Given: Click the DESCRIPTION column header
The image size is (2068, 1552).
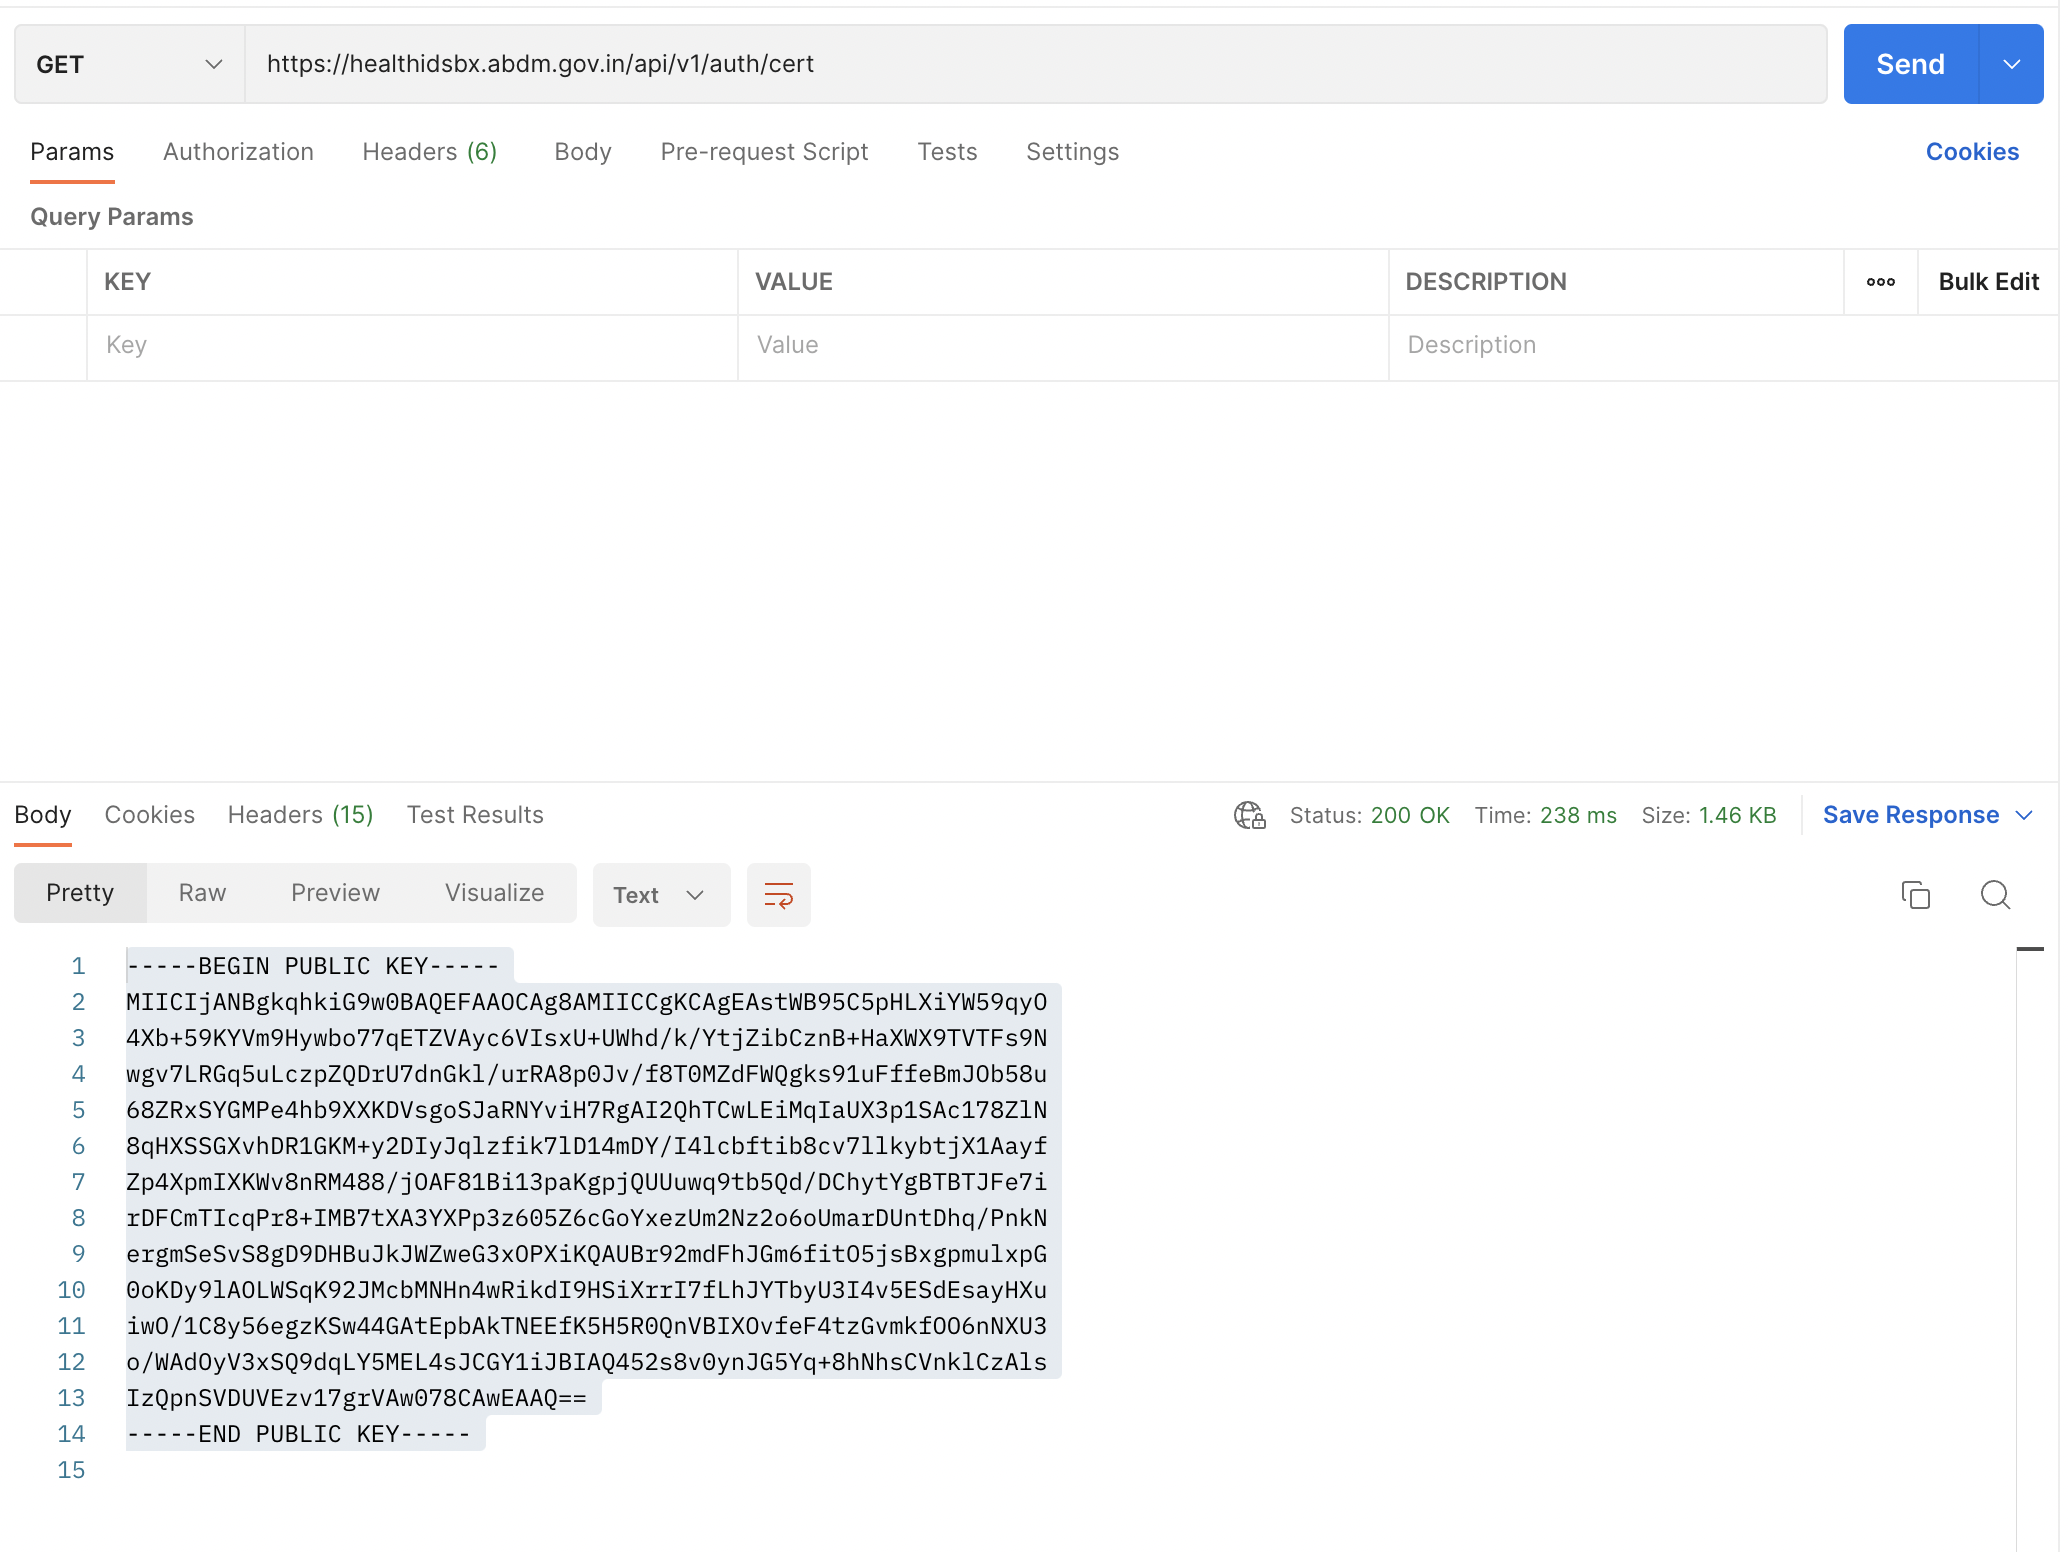Looking at the screenshot, I should click(1486, 282).
